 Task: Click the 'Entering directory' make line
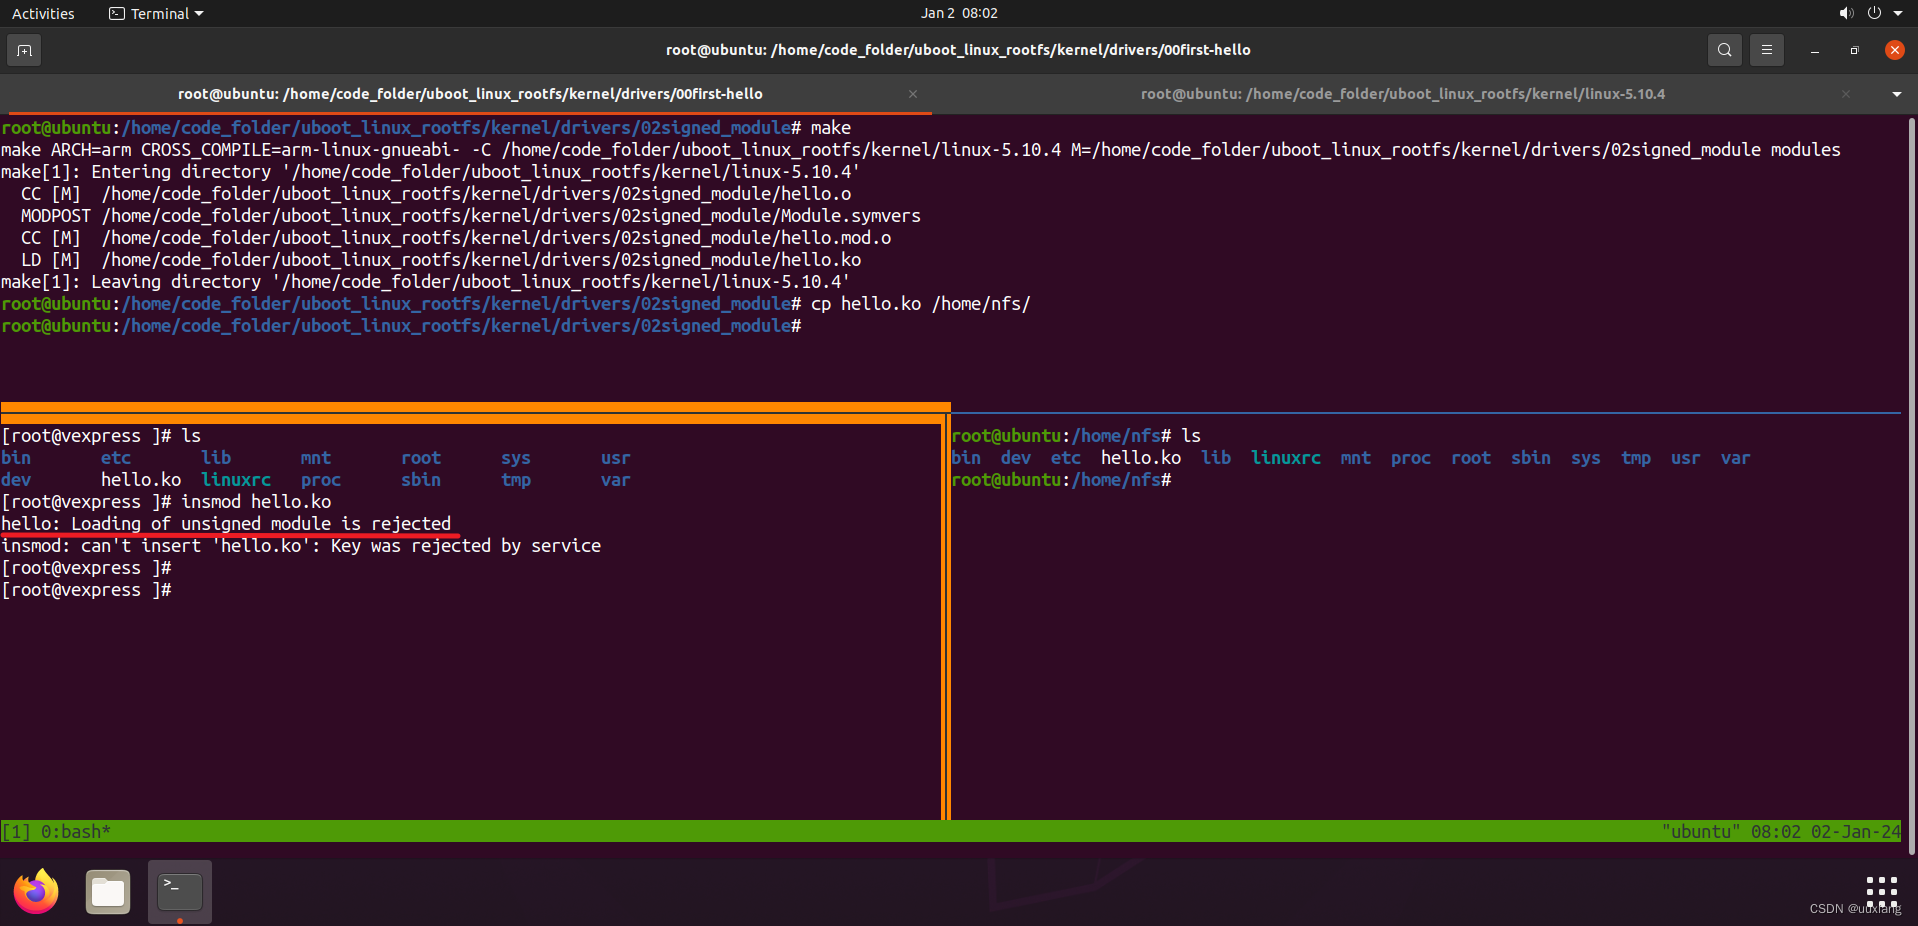tap(431, 172)
